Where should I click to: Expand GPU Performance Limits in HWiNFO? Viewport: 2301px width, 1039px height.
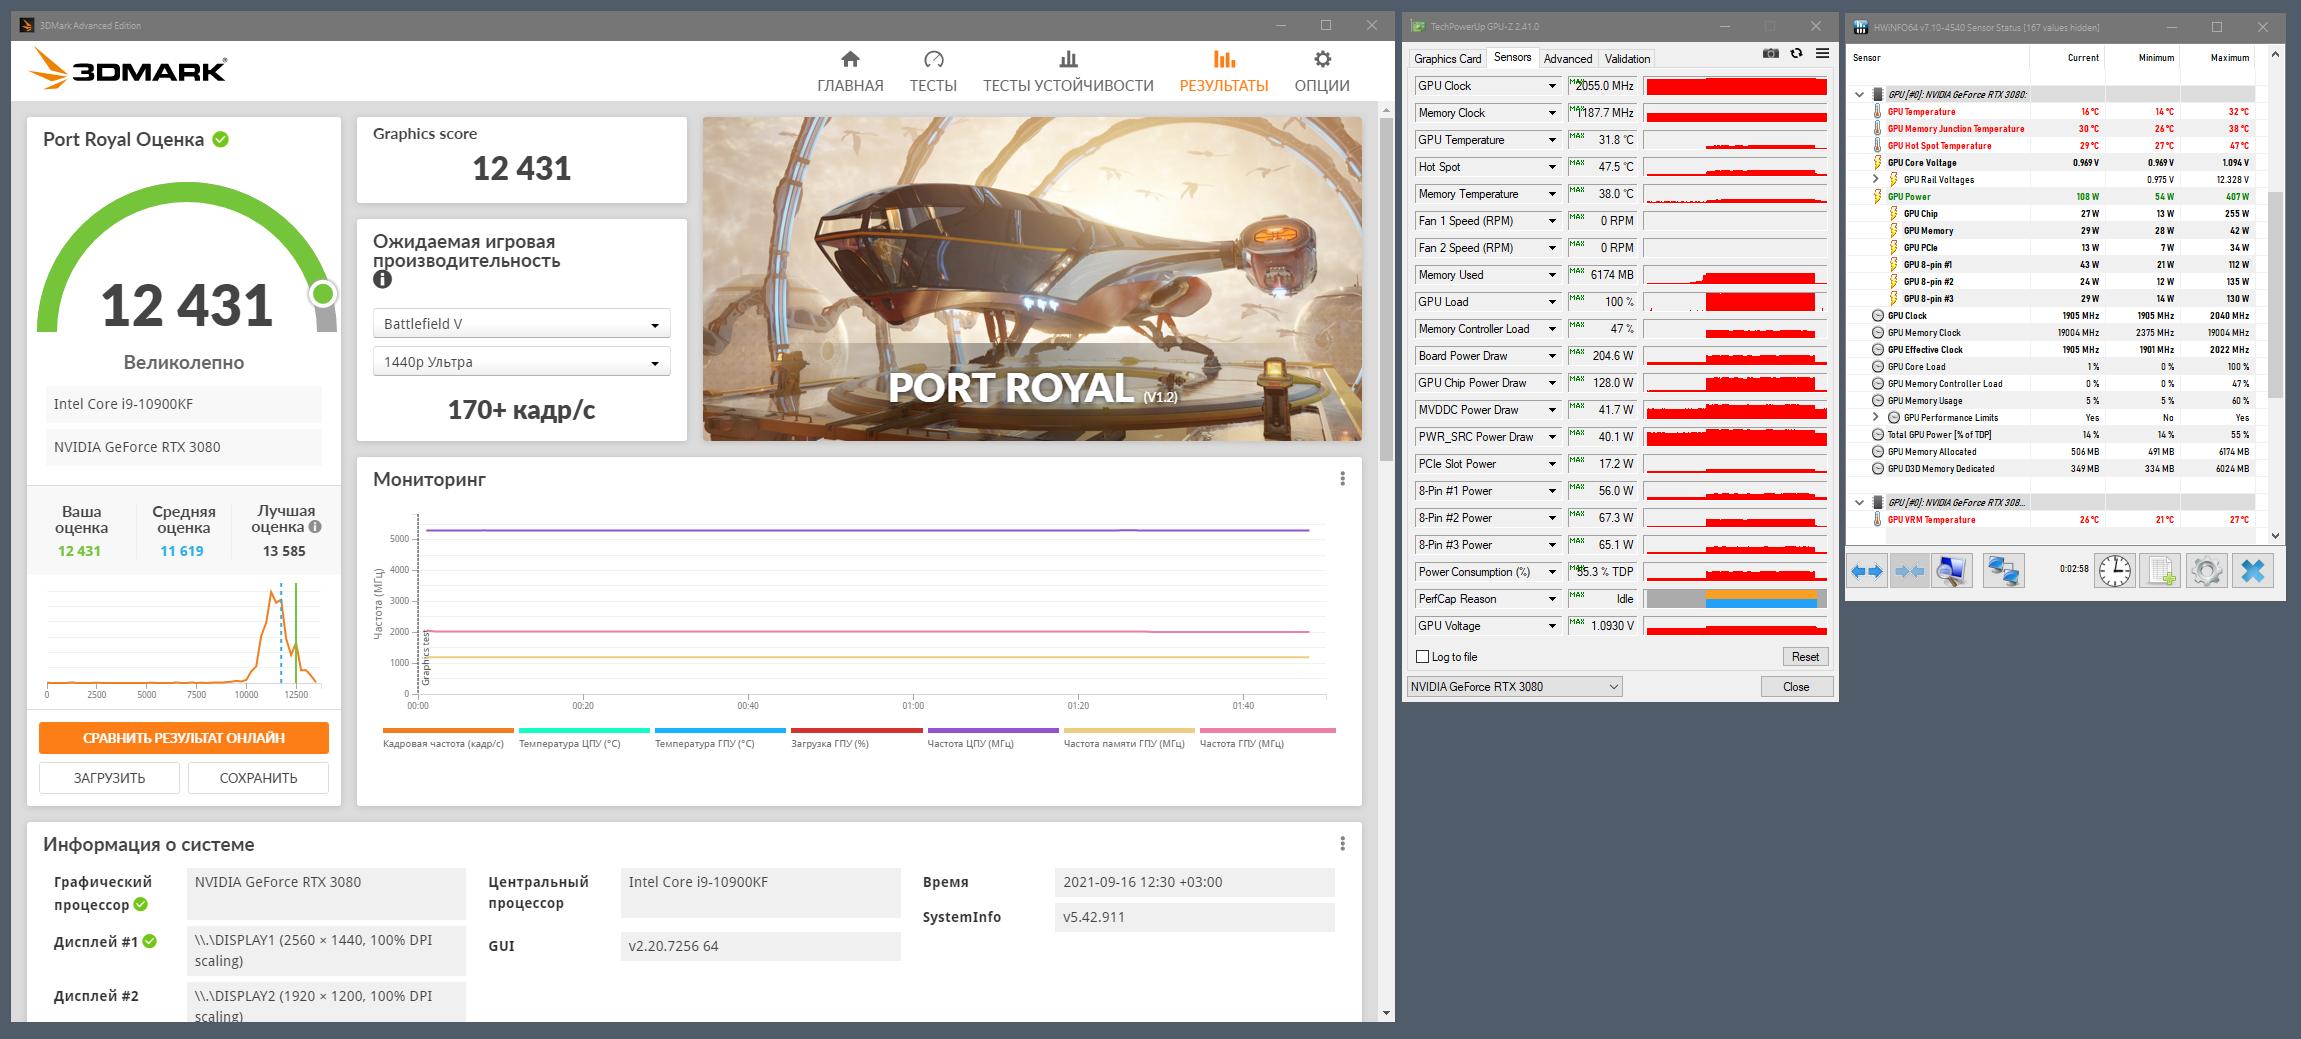point(1876,418)
